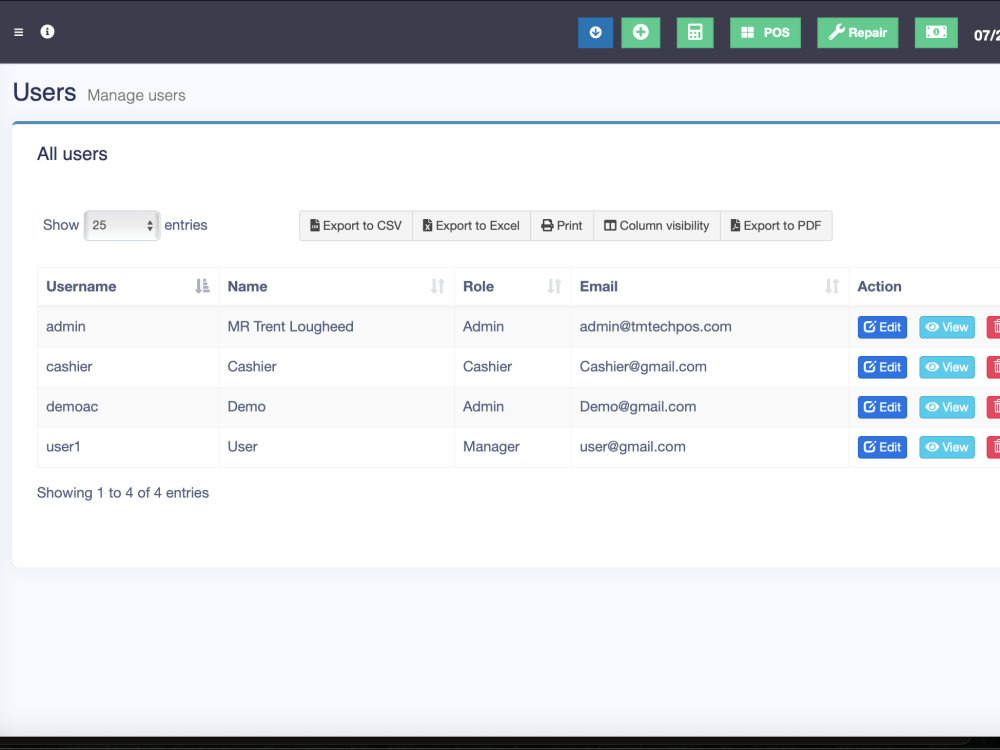Delete the admin user
Screen dimensions: 1000x750
point(994,327)
